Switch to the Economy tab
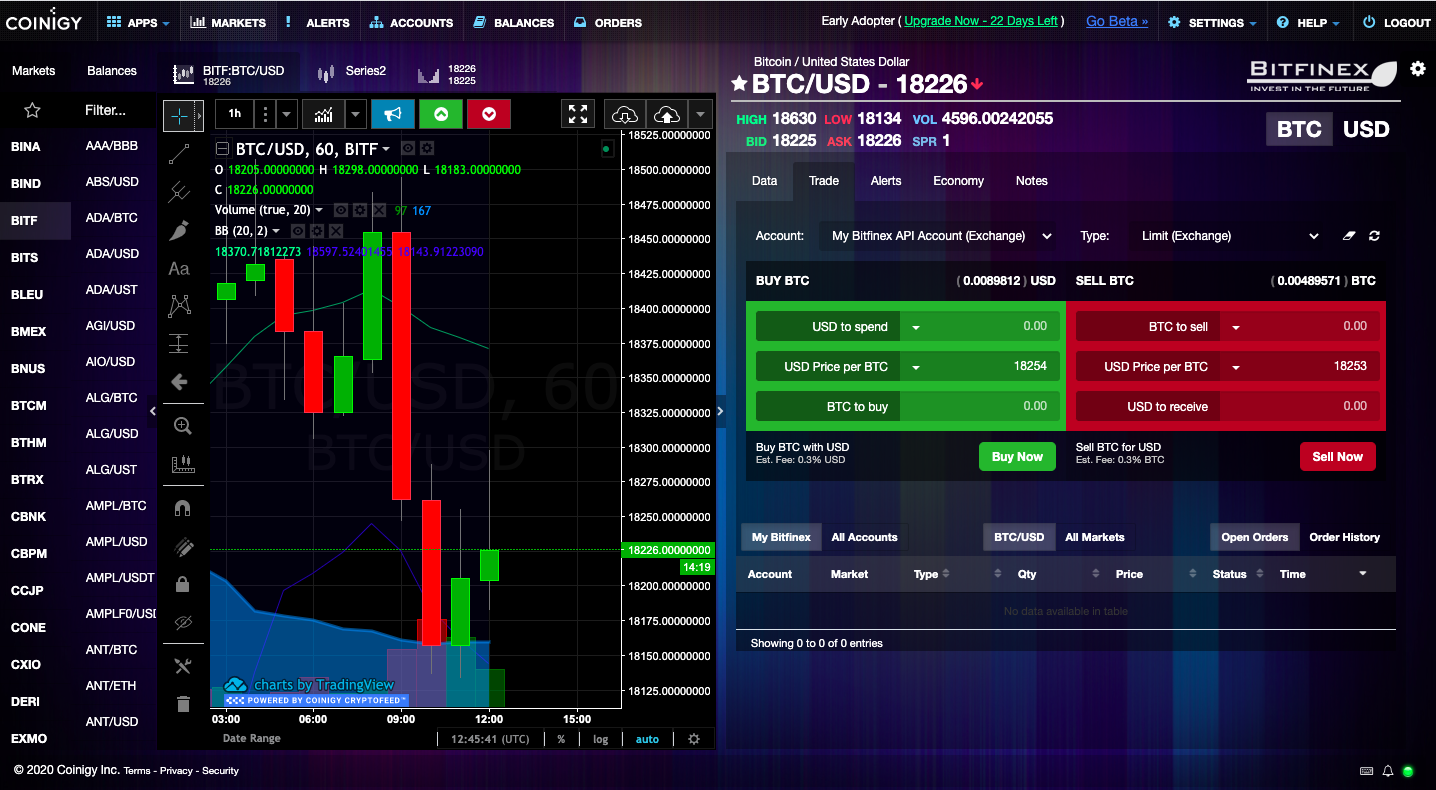Image resolution: width=1436 pixels, height=790 pixels. (958, 181)
